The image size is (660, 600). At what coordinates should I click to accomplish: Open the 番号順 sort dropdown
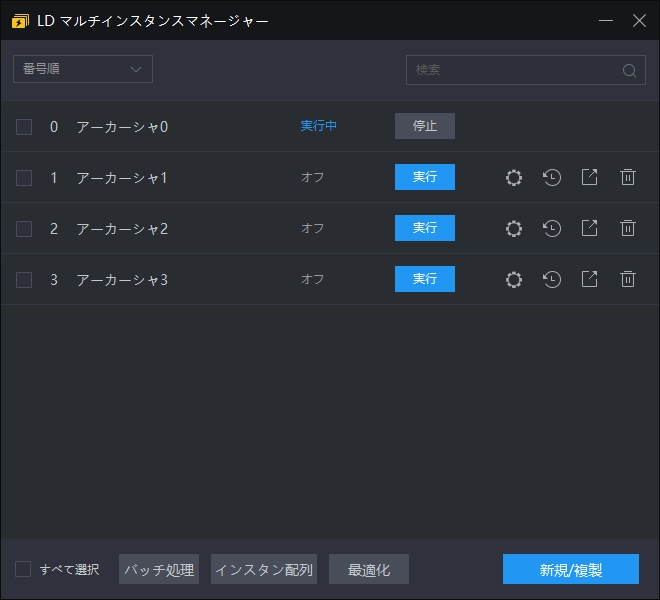[83, 69]
